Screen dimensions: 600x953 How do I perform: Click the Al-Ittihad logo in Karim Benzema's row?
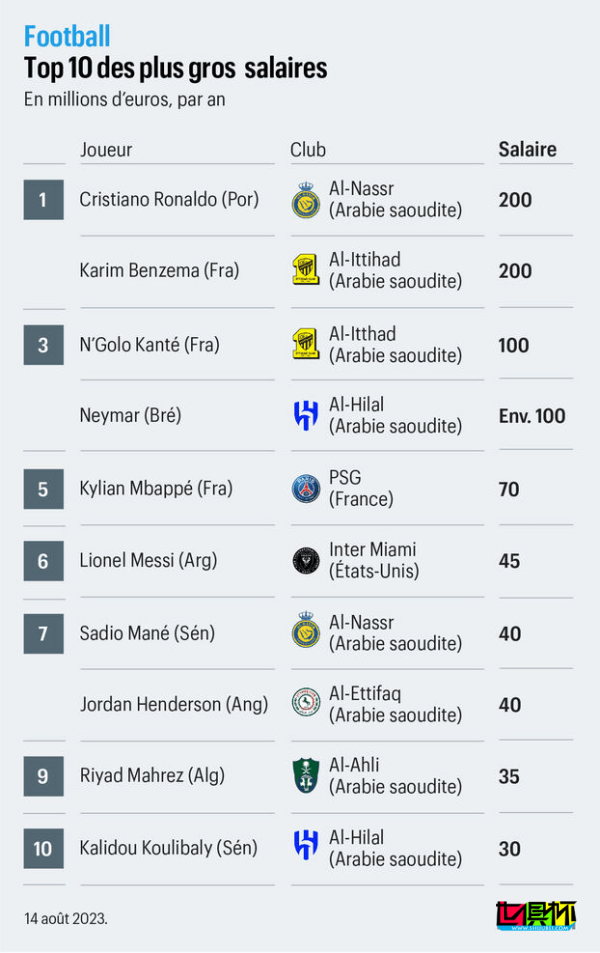[x=305, y=270]
